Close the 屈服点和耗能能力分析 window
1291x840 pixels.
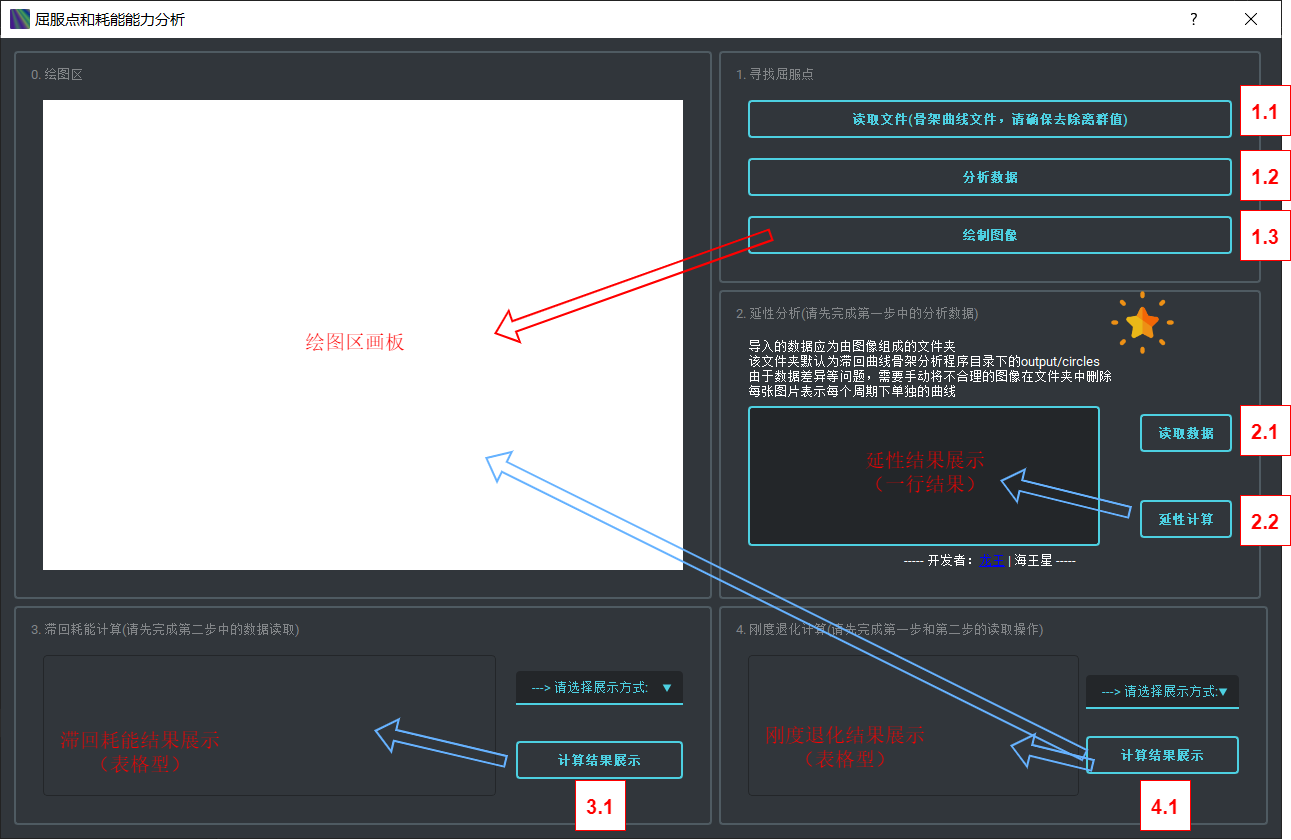(1251, 19)
